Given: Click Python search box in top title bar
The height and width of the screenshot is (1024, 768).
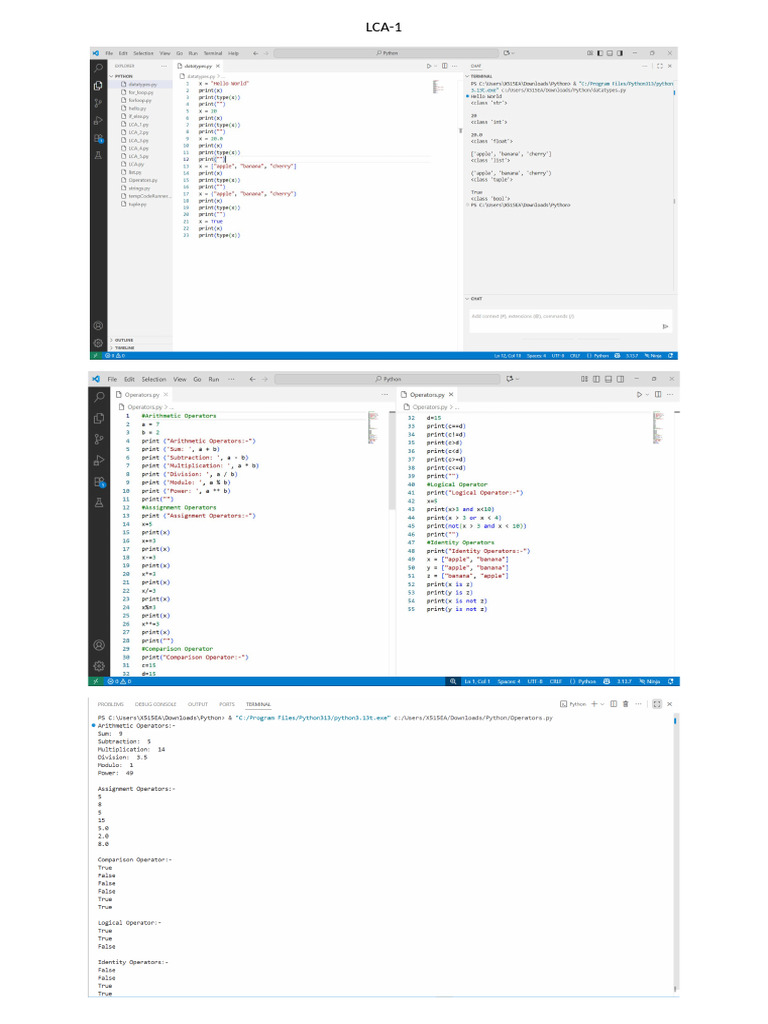Looking at the screenshot, I should 387,53.
